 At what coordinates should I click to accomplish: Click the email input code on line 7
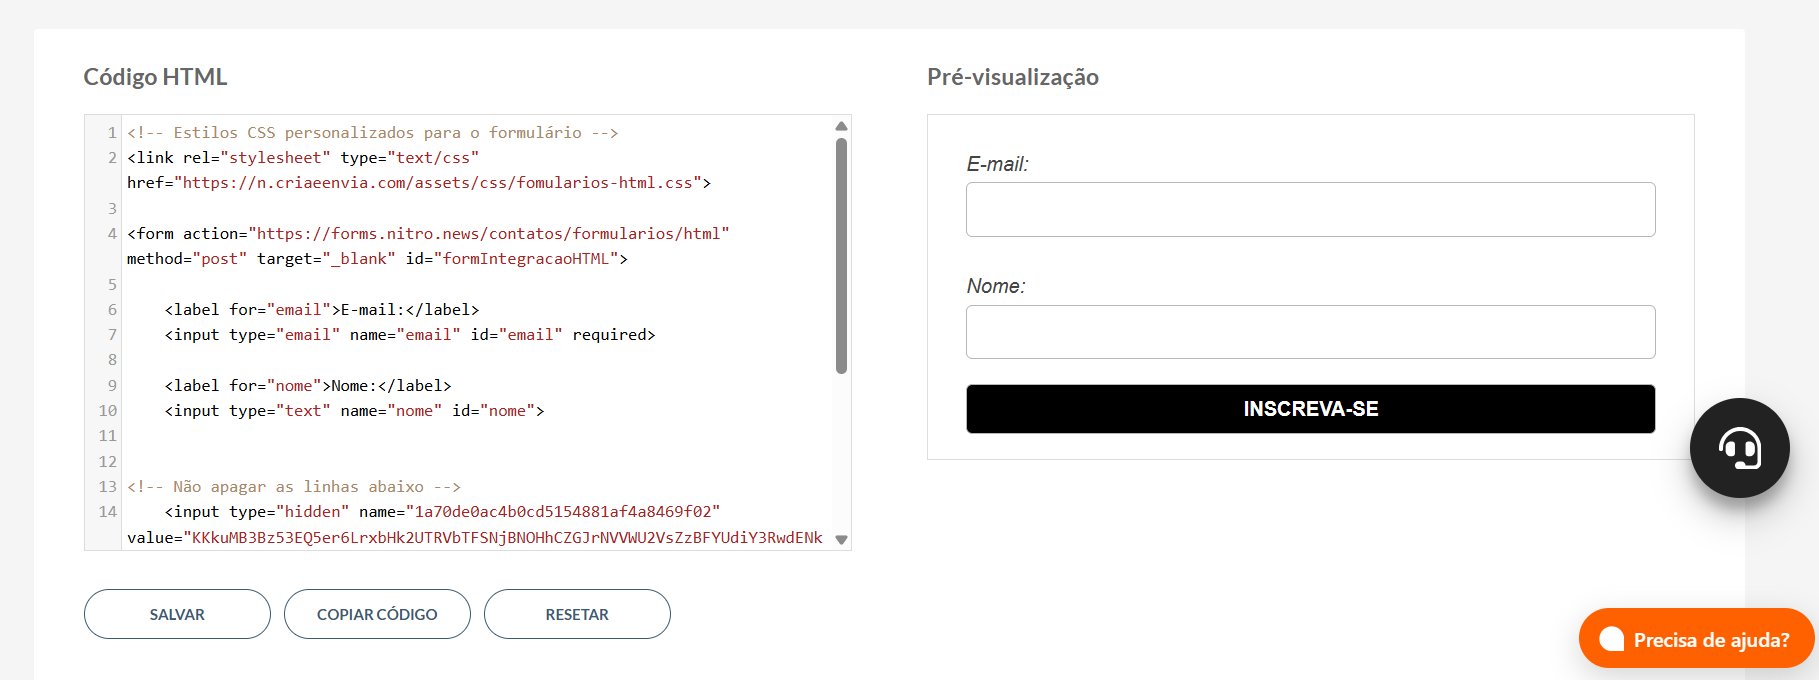410,335
